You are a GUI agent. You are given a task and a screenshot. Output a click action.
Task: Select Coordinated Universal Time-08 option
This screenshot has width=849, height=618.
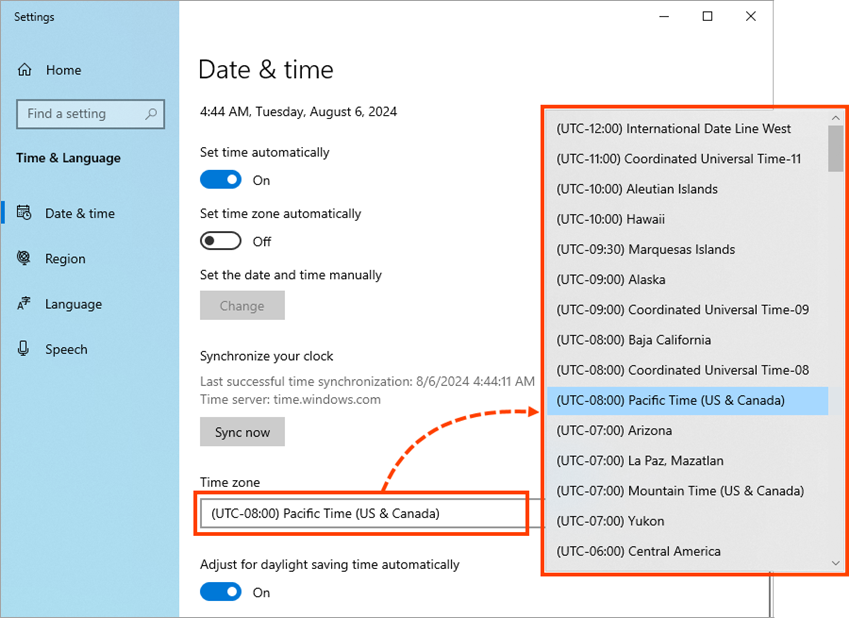point(687,370)
